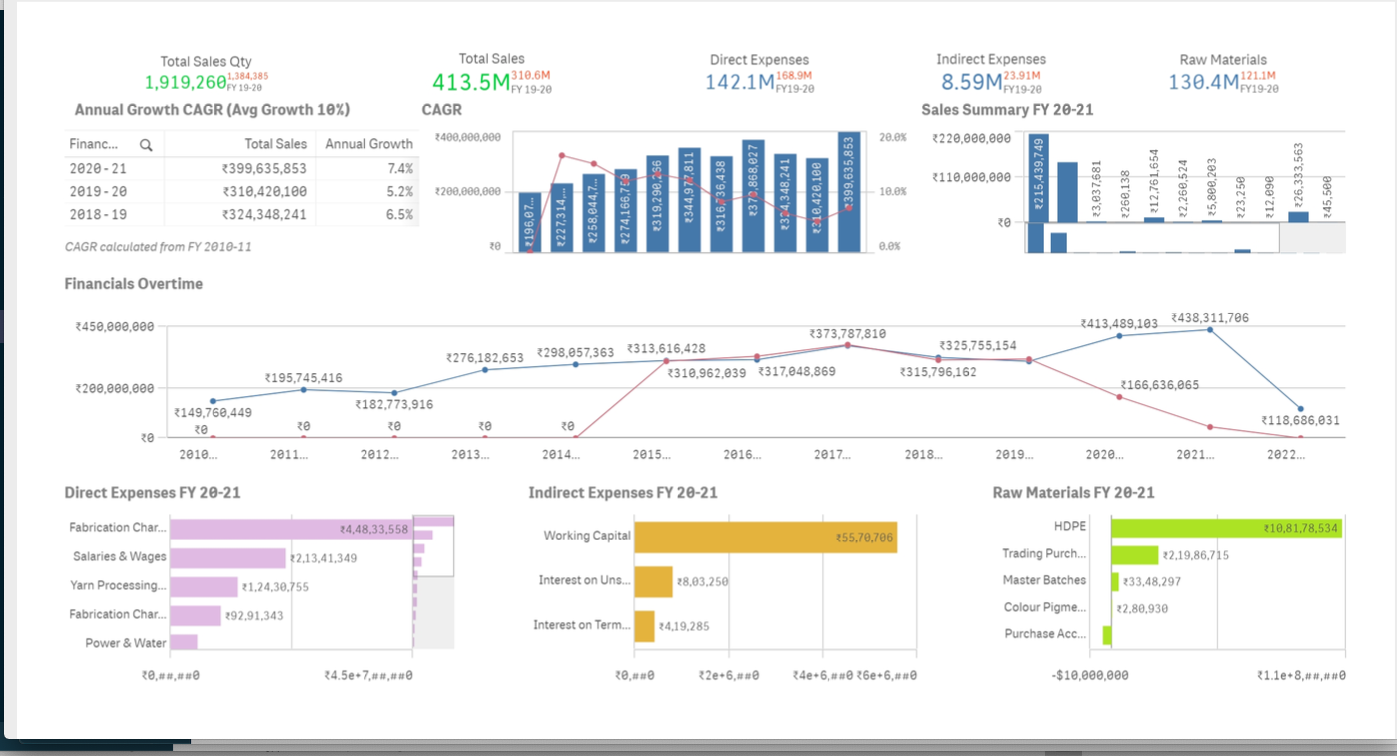Click the ₹324,348,241 cell in the growth table
The height and width of the screenshot is (756, 1397).
coord(264,214)
